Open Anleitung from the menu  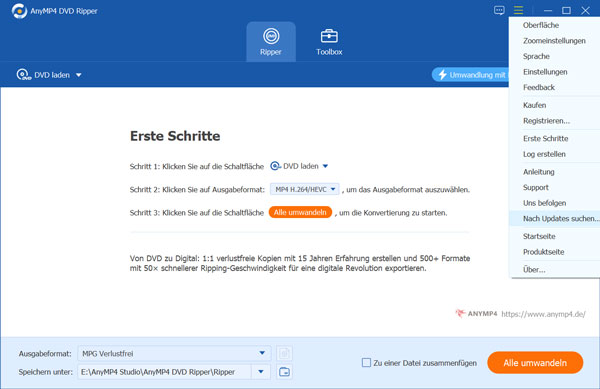tap(538, 172)
